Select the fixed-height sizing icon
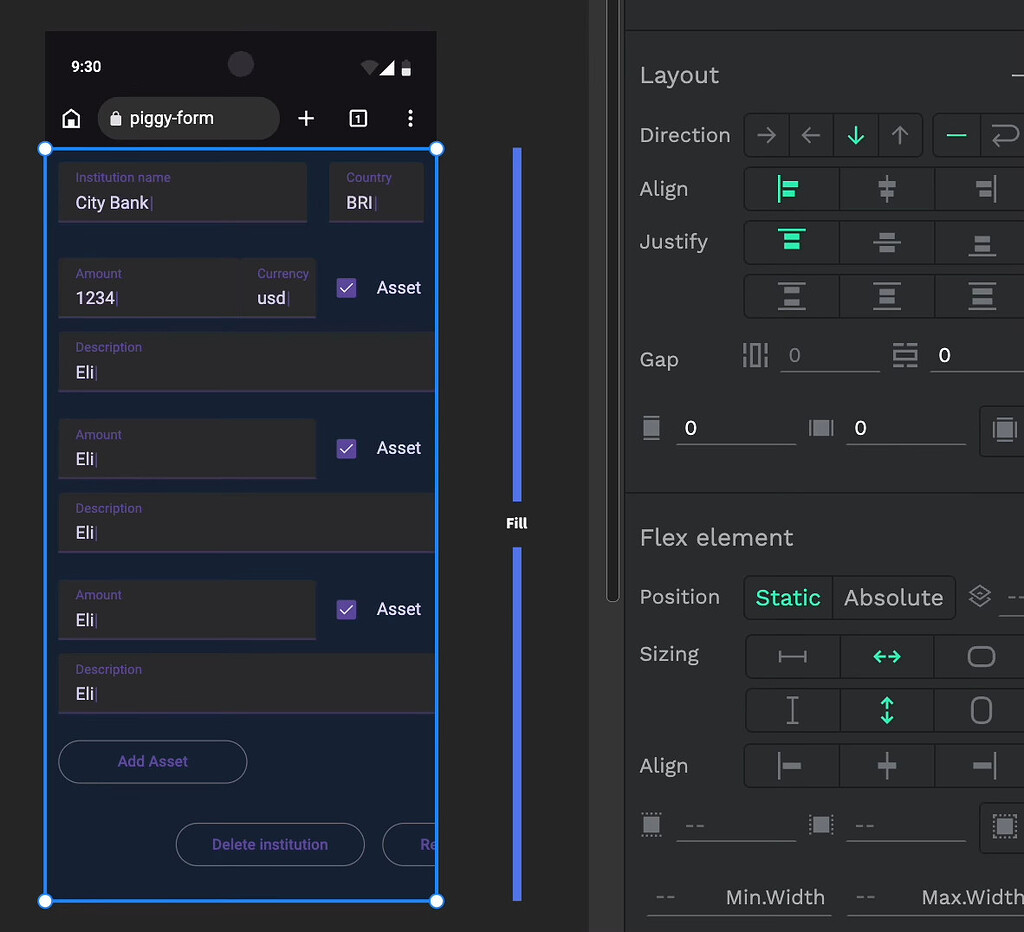Screen dimensions: 1024x932 coord(791,711)
